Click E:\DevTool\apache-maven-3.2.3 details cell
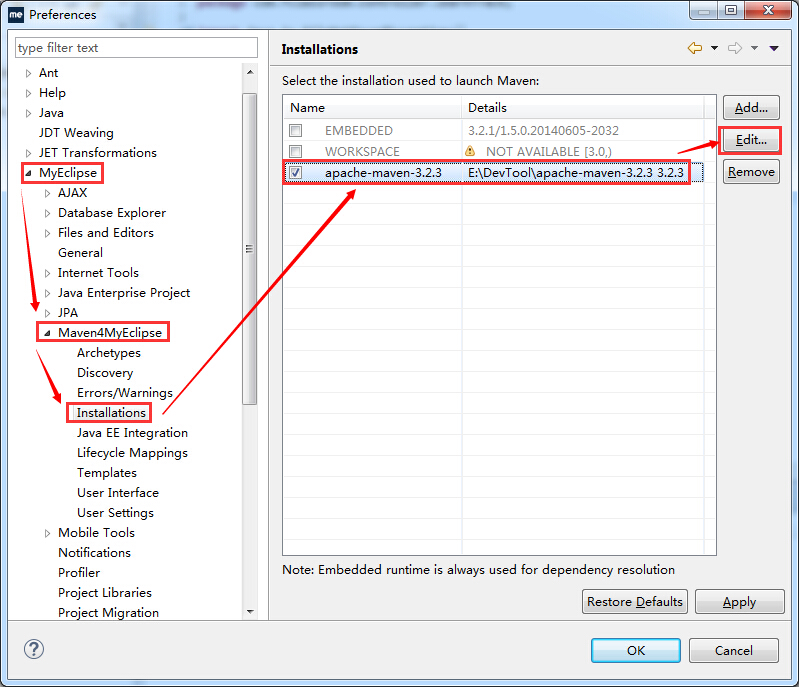The image size is (799, 687). click(576, 173)
